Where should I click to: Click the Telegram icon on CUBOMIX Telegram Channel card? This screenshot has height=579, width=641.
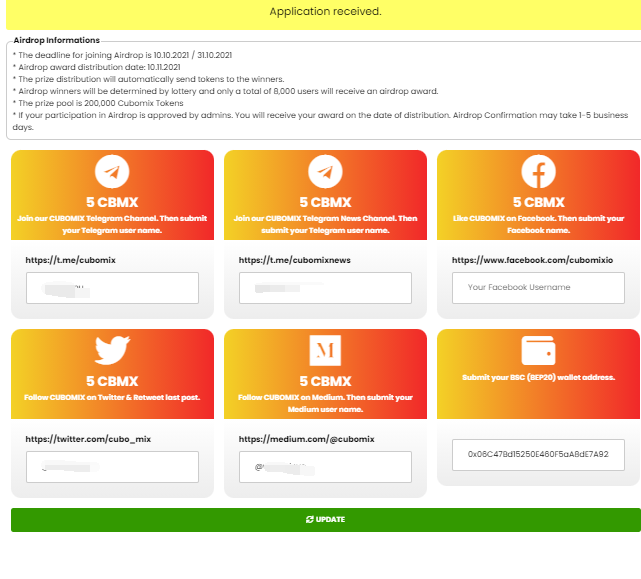[112, 171]
